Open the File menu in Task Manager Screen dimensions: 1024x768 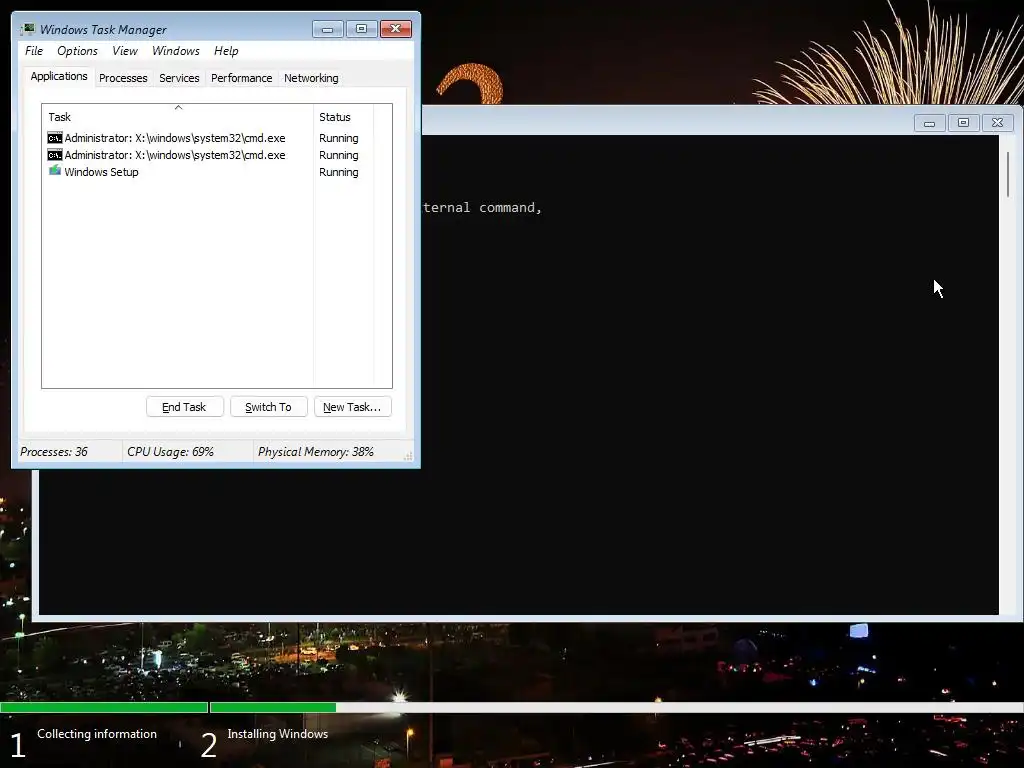(34, 51)
